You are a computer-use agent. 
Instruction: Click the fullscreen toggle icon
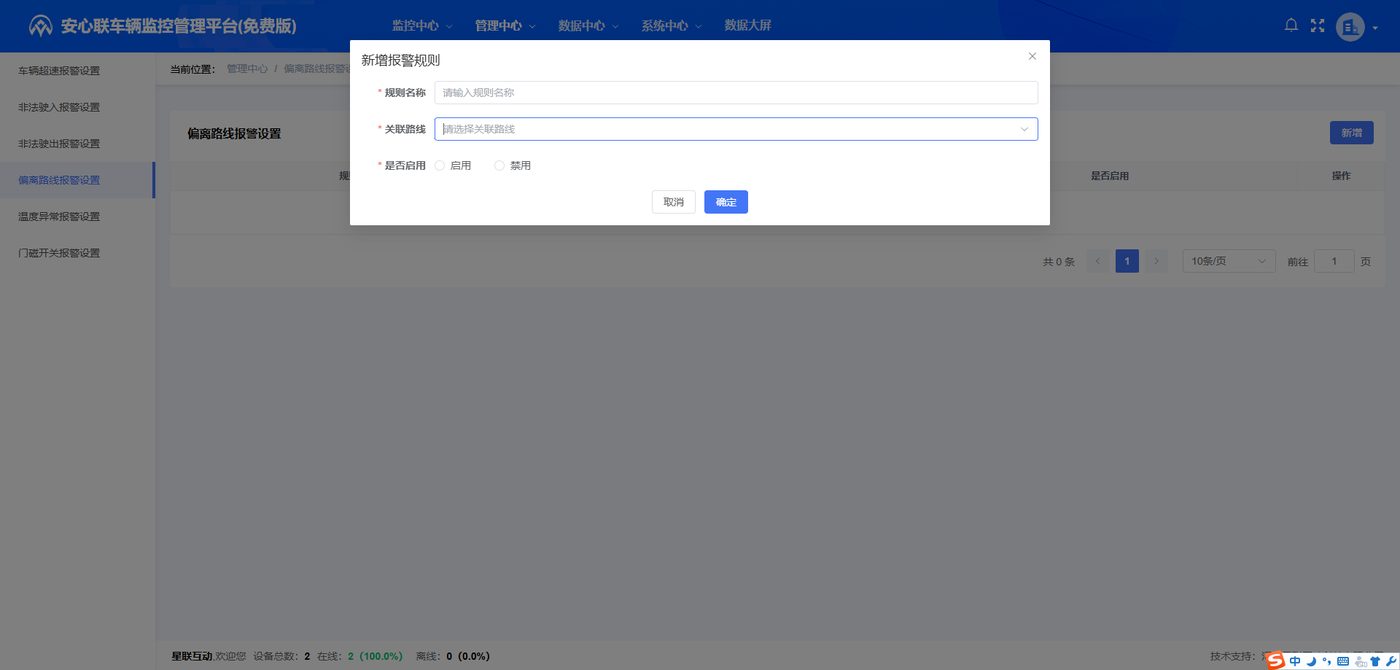(x=1317, y=26)
